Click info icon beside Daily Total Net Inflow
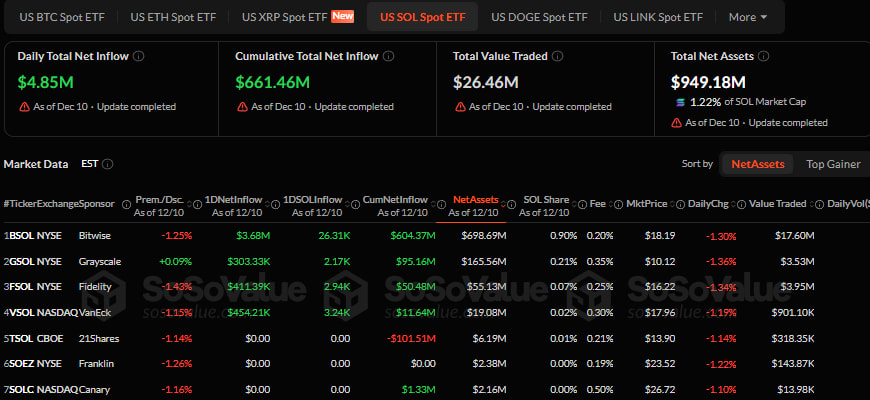Screen dimensions: 870x400 [139, 56]
